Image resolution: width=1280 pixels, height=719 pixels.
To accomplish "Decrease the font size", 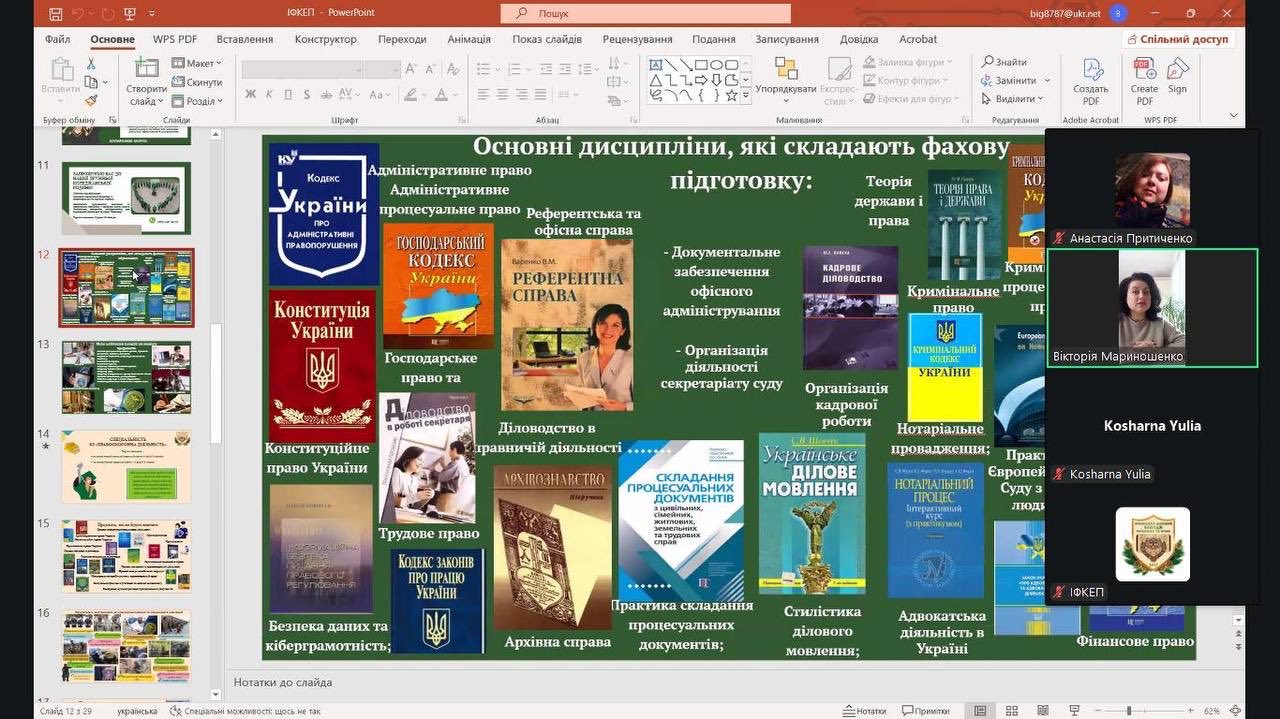I will point(432,70).
